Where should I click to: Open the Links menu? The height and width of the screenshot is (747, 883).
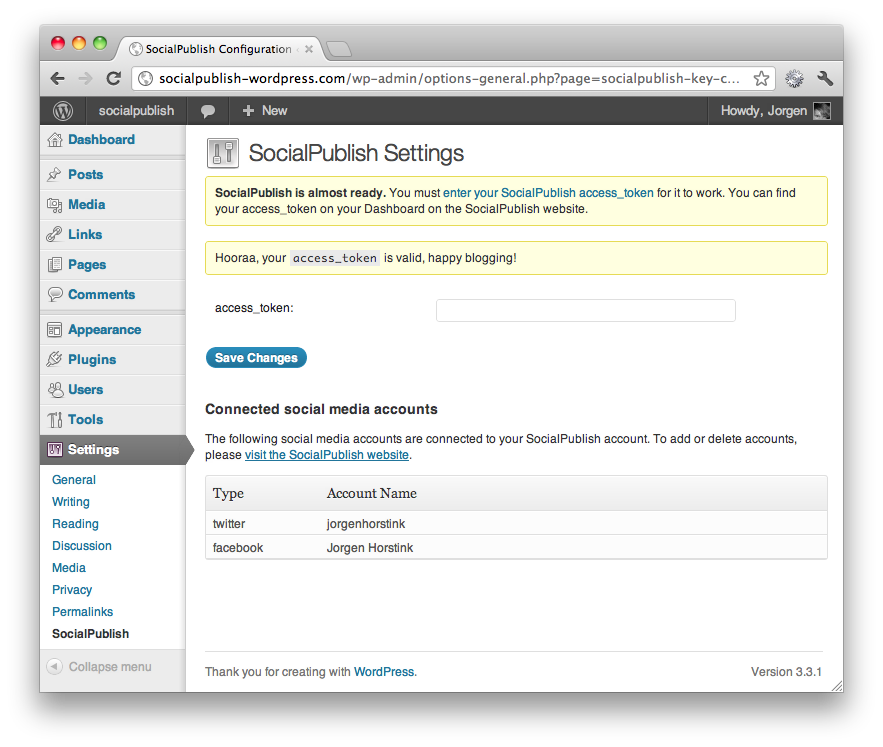pyautogui.click(x=85, y=234)
